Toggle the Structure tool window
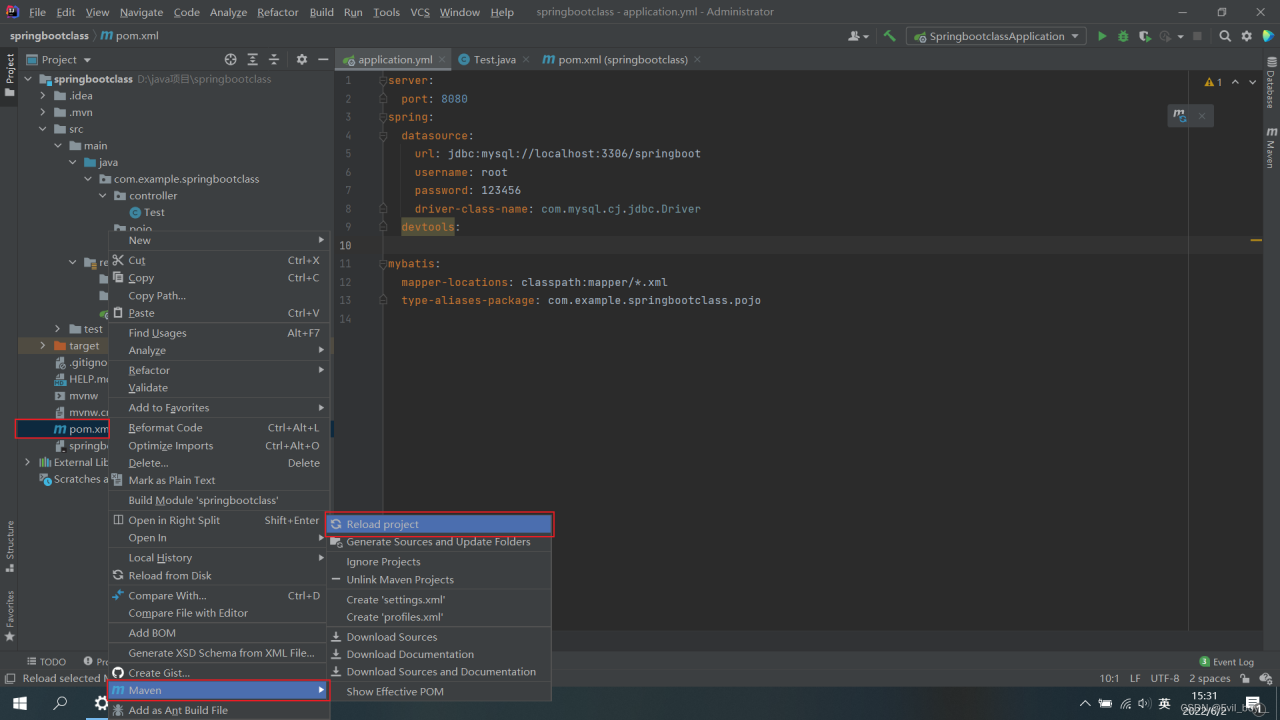Viewport: 1280px width, 720px height. tap(10, 545)
